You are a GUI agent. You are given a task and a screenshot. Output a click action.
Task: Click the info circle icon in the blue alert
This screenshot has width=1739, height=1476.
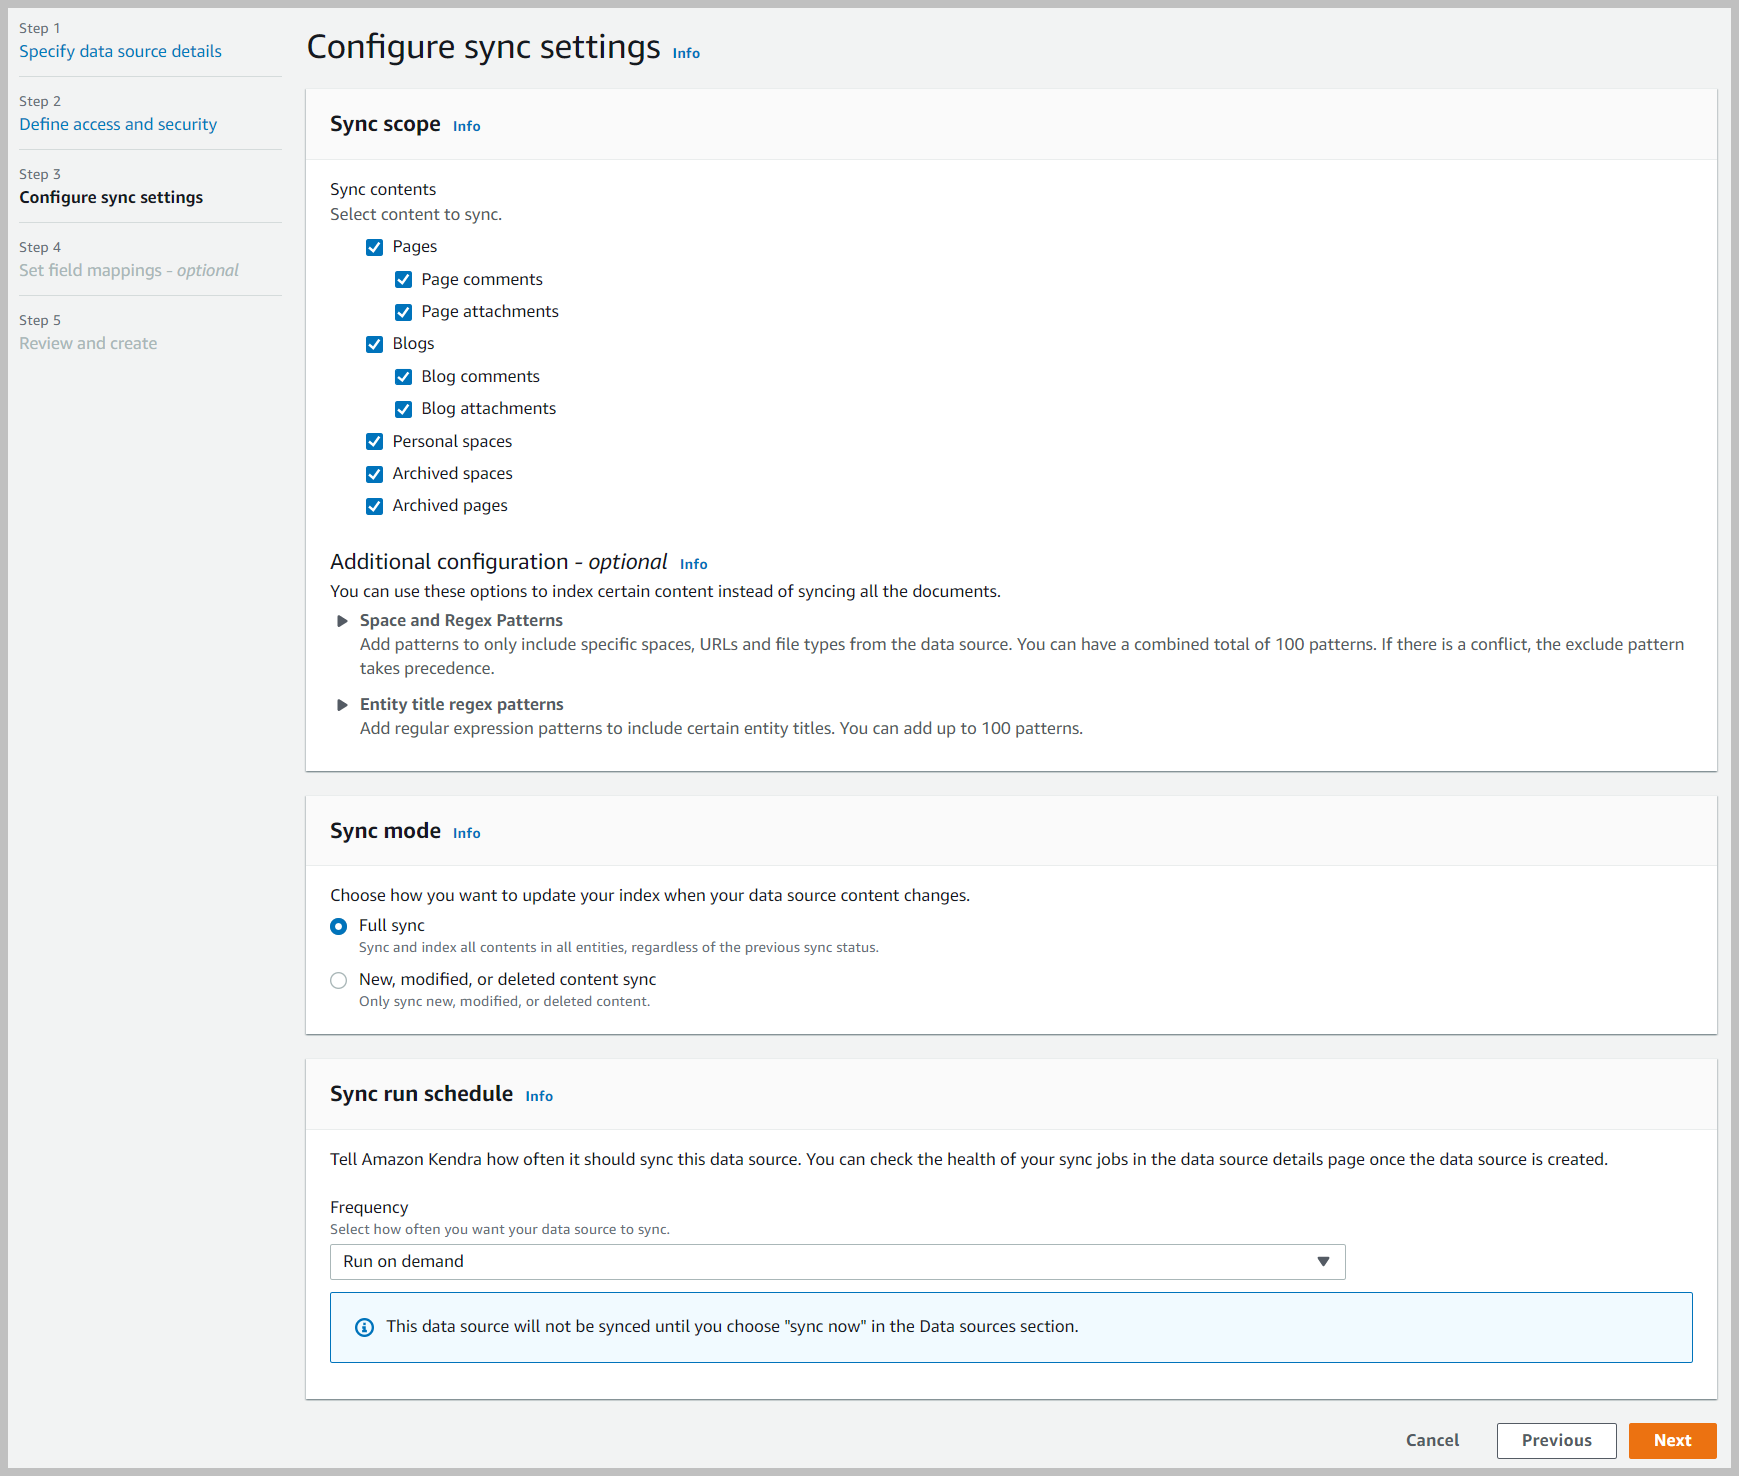[x=364, y=1326]
